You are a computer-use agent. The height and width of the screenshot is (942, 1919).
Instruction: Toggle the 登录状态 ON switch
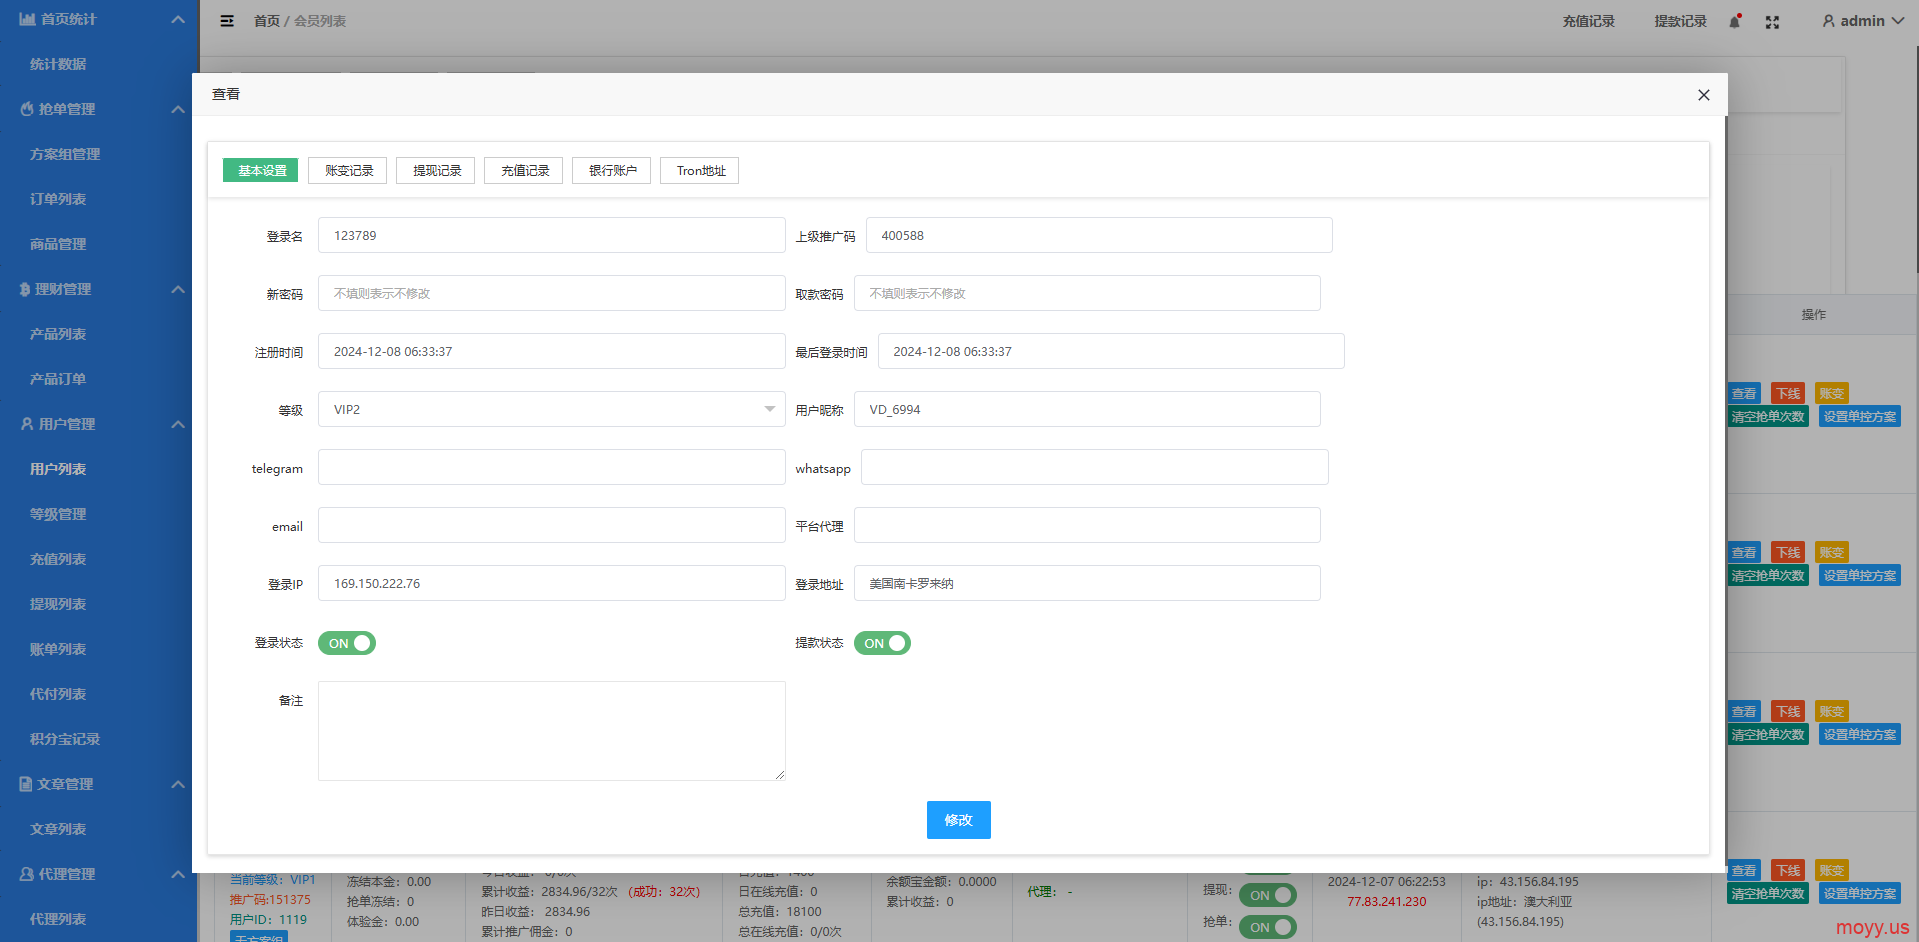[347, 643]
